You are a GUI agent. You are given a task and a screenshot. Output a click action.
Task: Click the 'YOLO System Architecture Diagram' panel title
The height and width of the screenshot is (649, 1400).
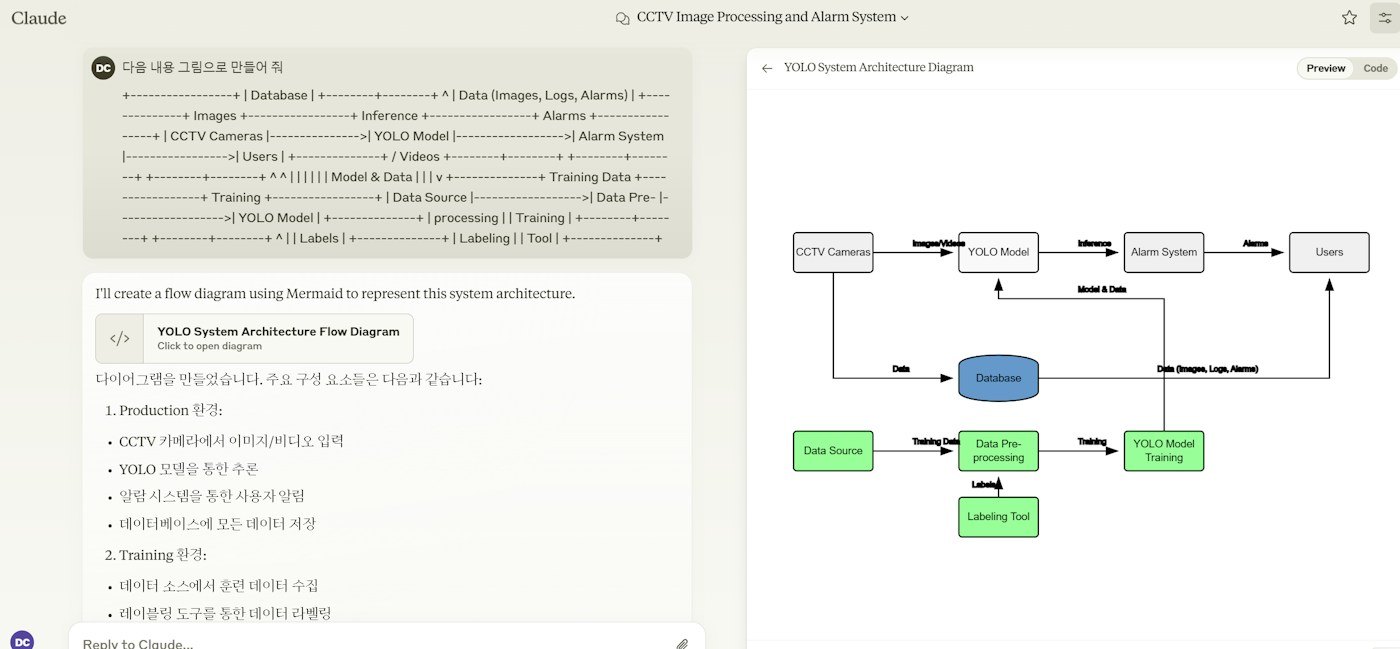click(879, 68)
